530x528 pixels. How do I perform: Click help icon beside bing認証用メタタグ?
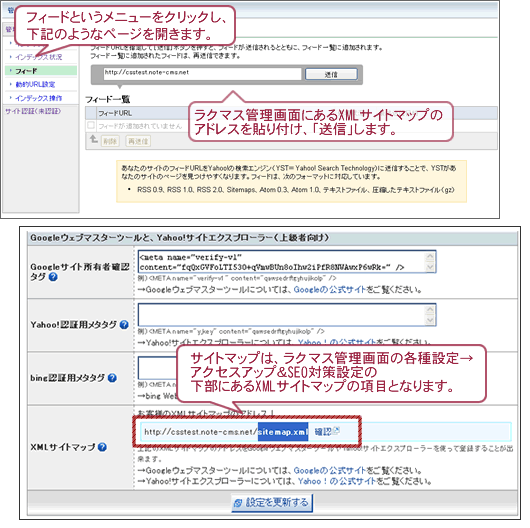[x=112, y=378]
